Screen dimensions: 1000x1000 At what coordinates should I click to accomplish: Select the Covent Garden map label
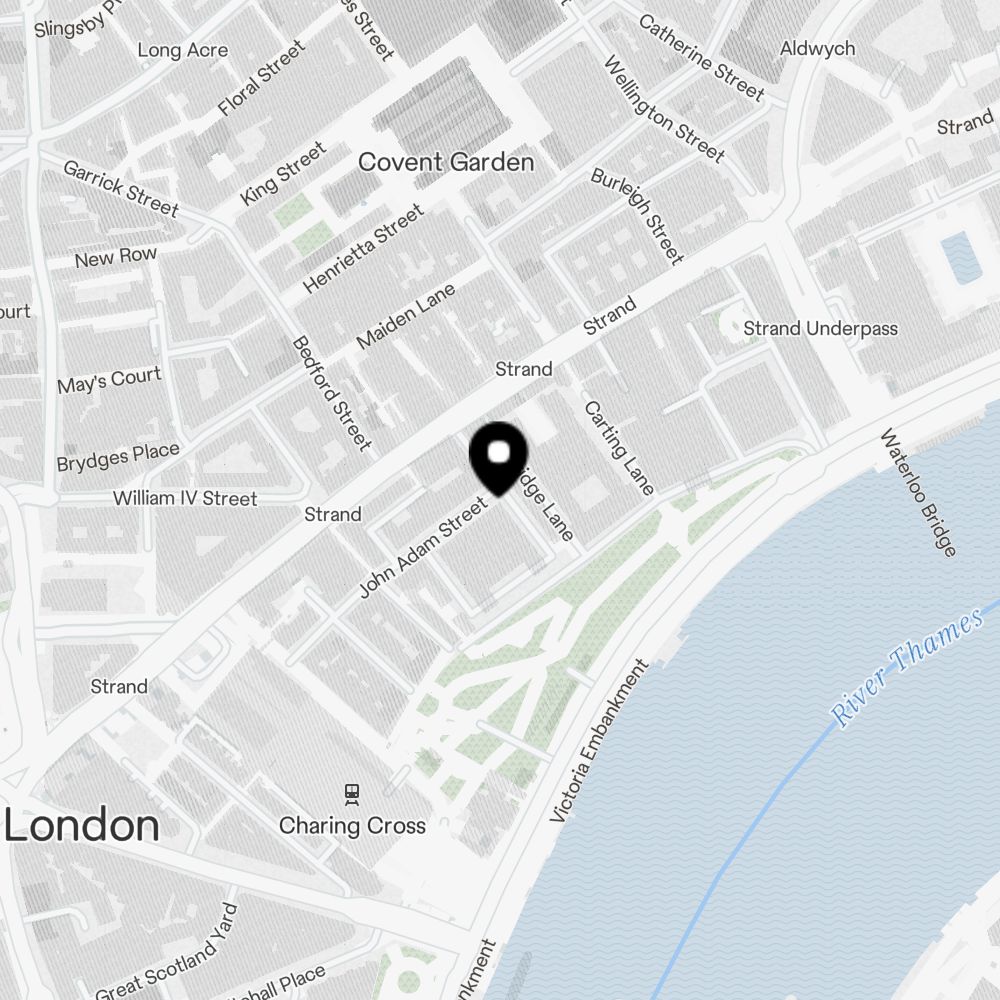(x=446, y=162)
